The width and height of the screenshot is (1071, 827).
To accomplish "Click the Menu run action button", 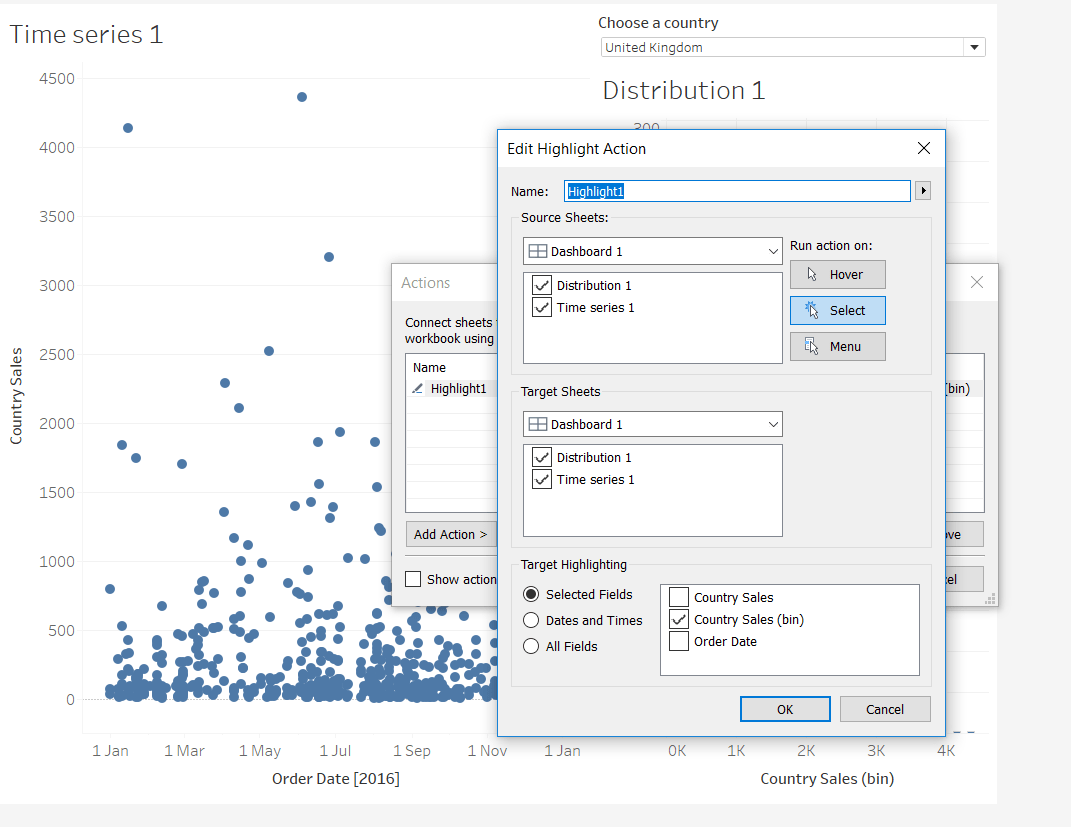I will click(x=837, y=346).
